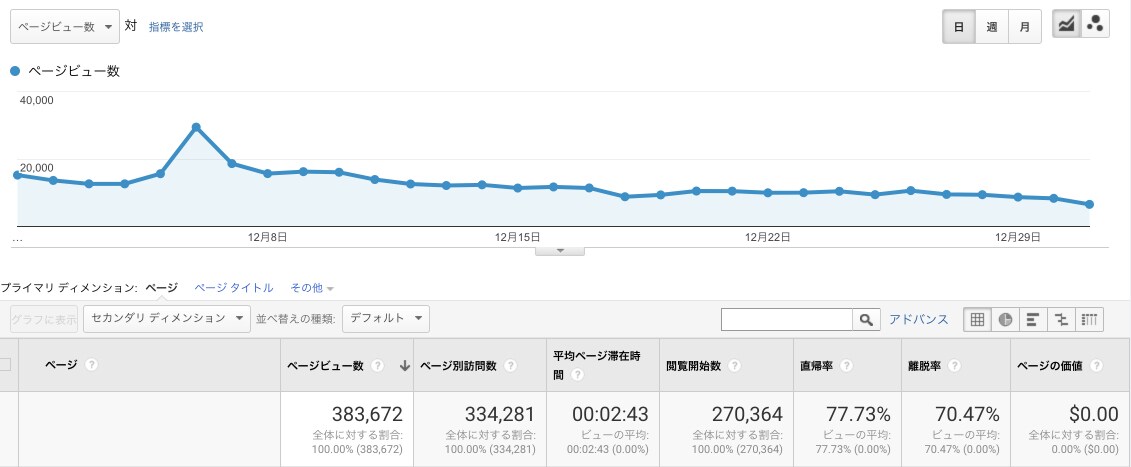
Task: Select ページ primary dimension
Action: tap(162, 287)
